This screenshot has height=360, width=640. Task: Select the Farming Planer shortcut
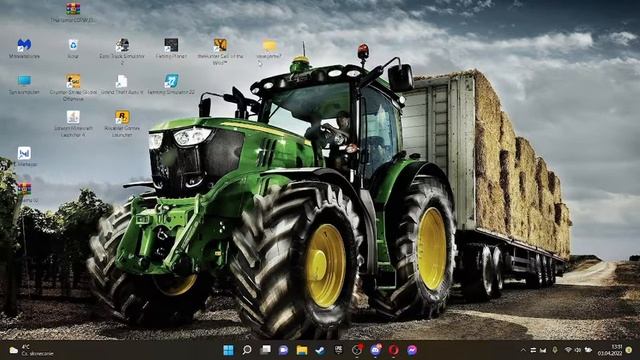171,45
